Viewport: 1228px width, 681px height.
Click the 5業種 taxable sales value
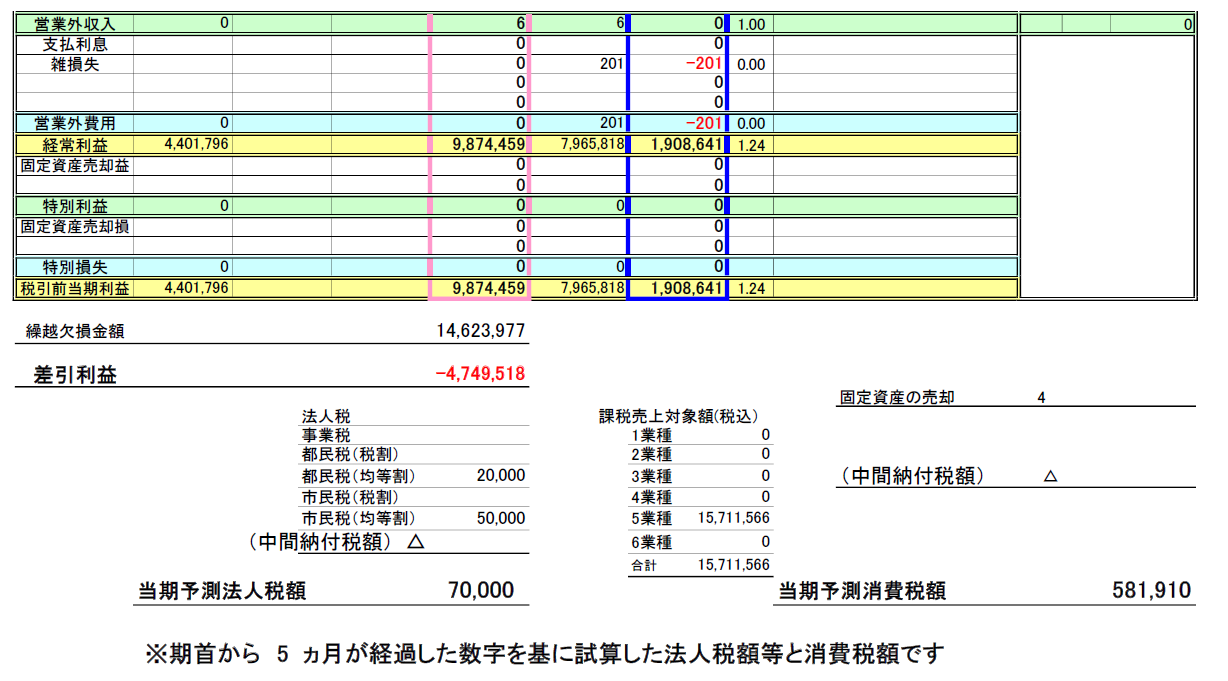(733, 518)
